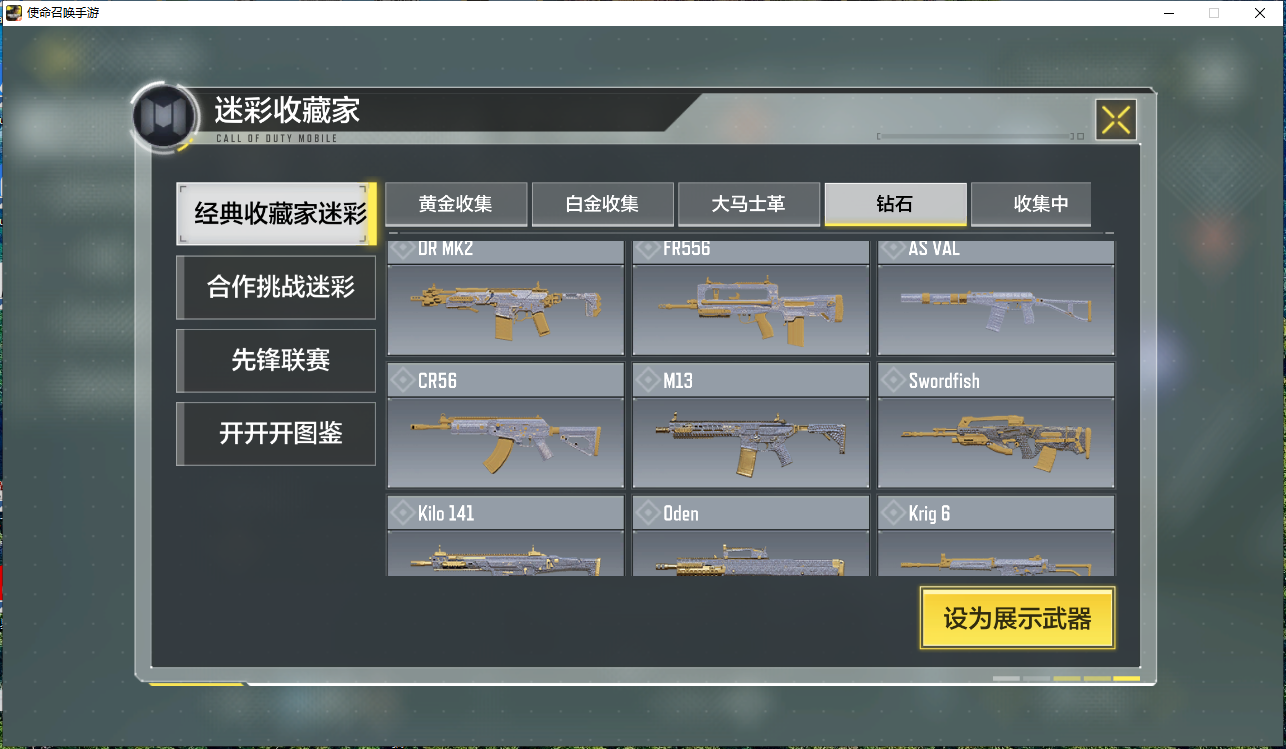Click the diamond icon beside Kilo 141
1286x749 pixels.
[403, 514]
